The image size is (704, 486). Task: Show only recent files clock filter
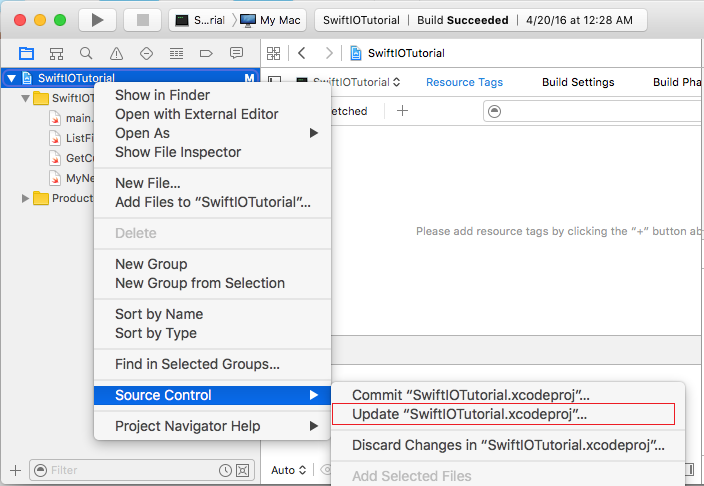pyautogui.click(x=225, y=470)
